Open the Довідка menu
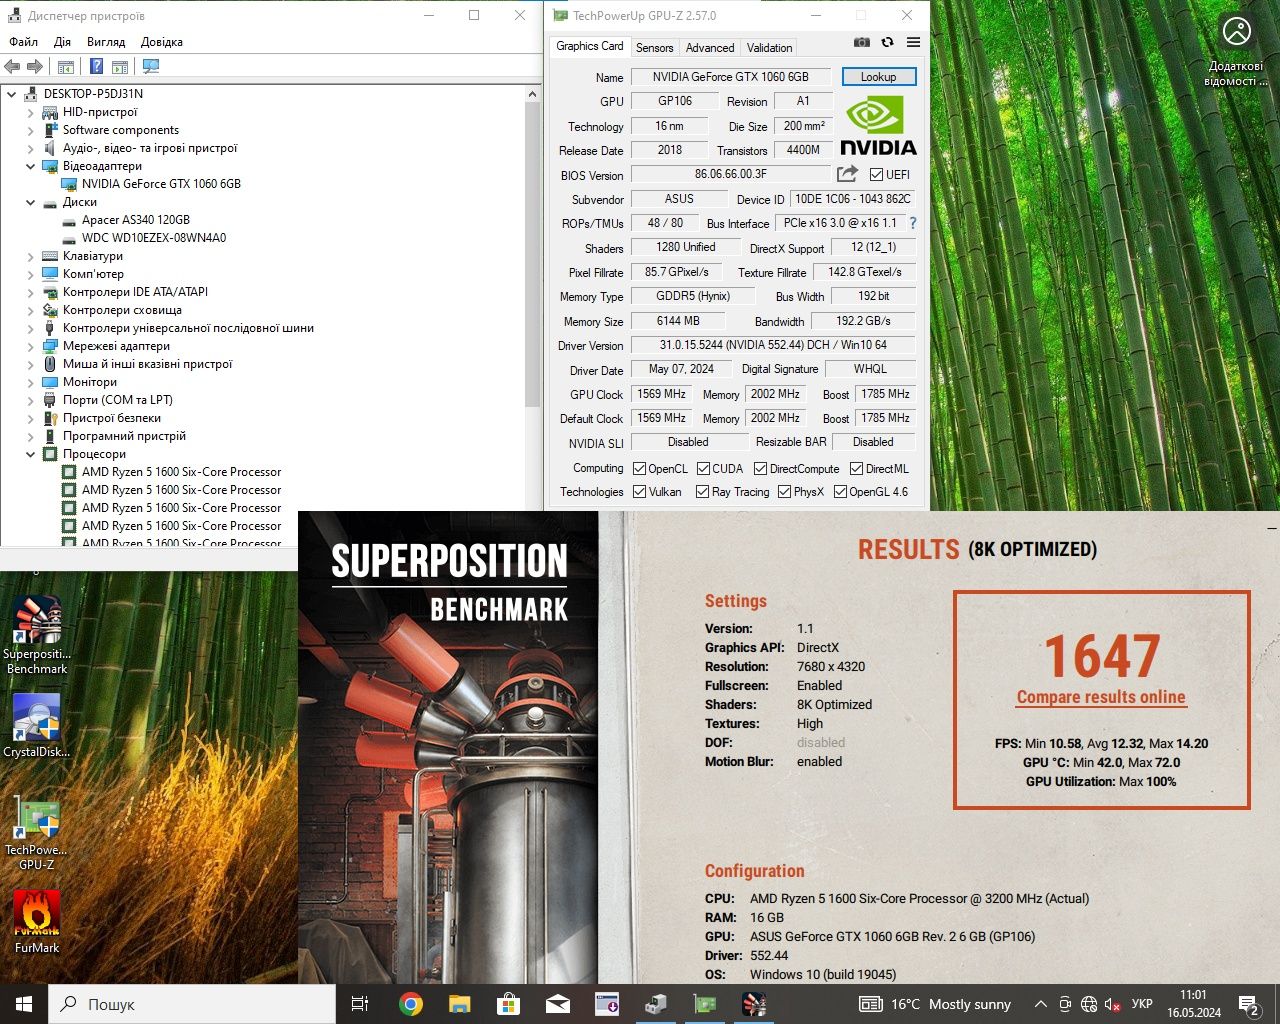The image size is (1280, 1024). (x=162, y=42)
